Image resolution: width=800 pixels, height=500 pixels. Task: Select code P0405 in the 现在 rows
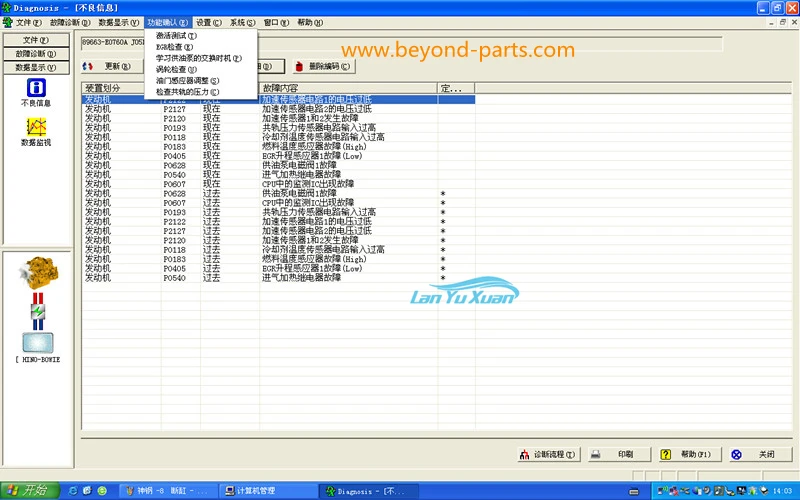pos(174,156)
